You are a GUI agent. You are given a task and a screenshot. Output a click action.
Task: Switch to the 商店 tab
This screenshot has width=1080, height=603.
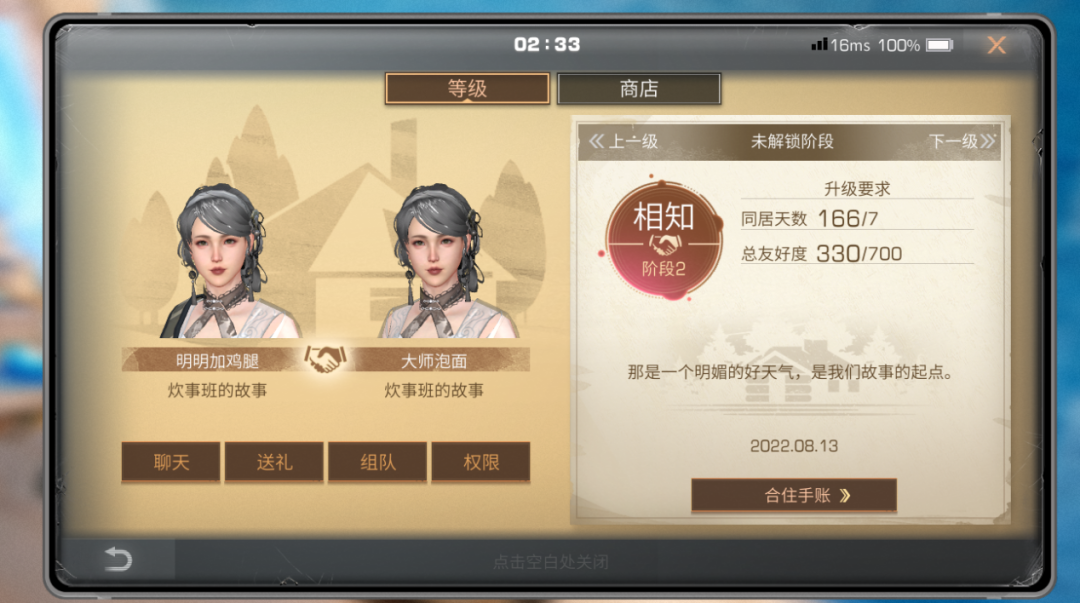(638, 88)
